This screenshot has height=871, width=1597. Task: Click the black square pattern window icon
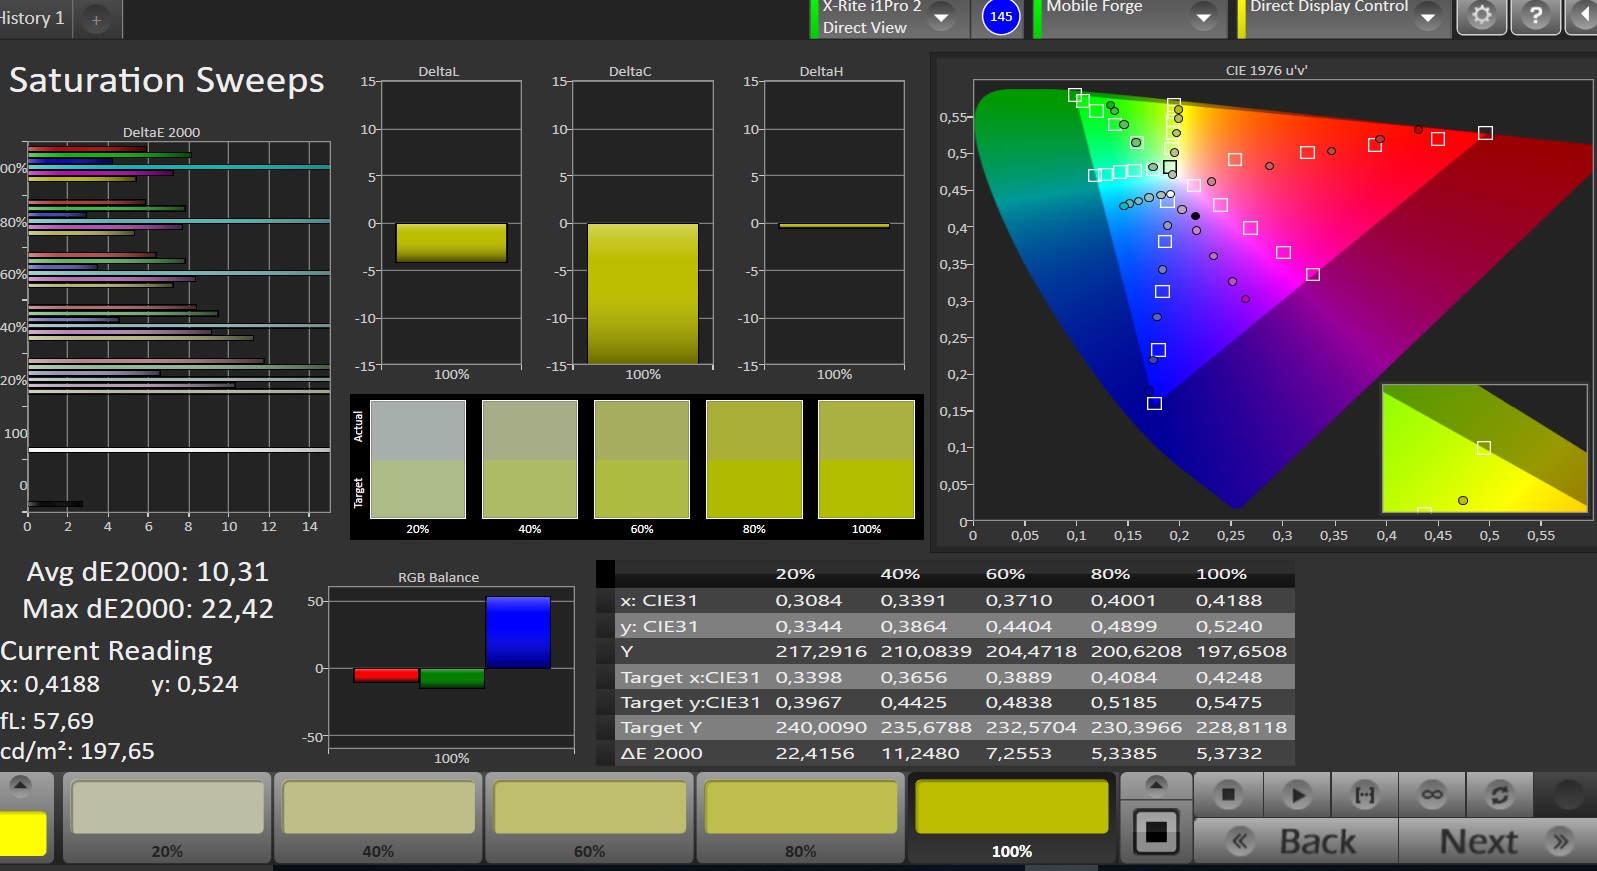point(1156,832)
